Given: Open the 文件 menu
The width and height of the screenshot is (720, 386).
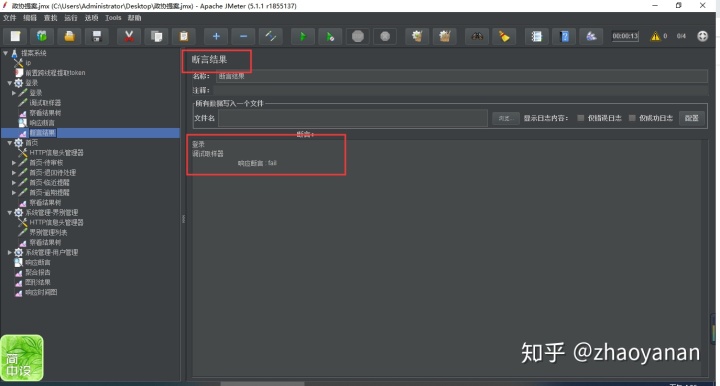Looking at the screenshot, I should (x=10, y=18).
